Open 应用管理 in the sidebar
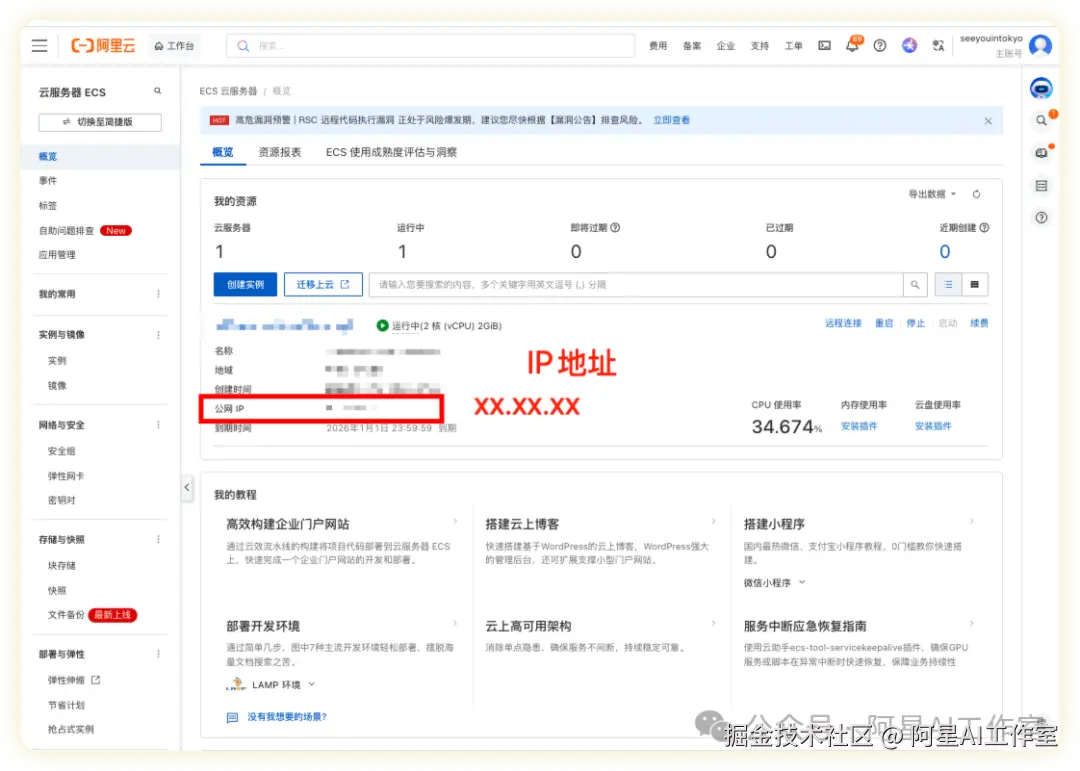Viewport: 1080px width, 771px height. (x=57, y=255)
